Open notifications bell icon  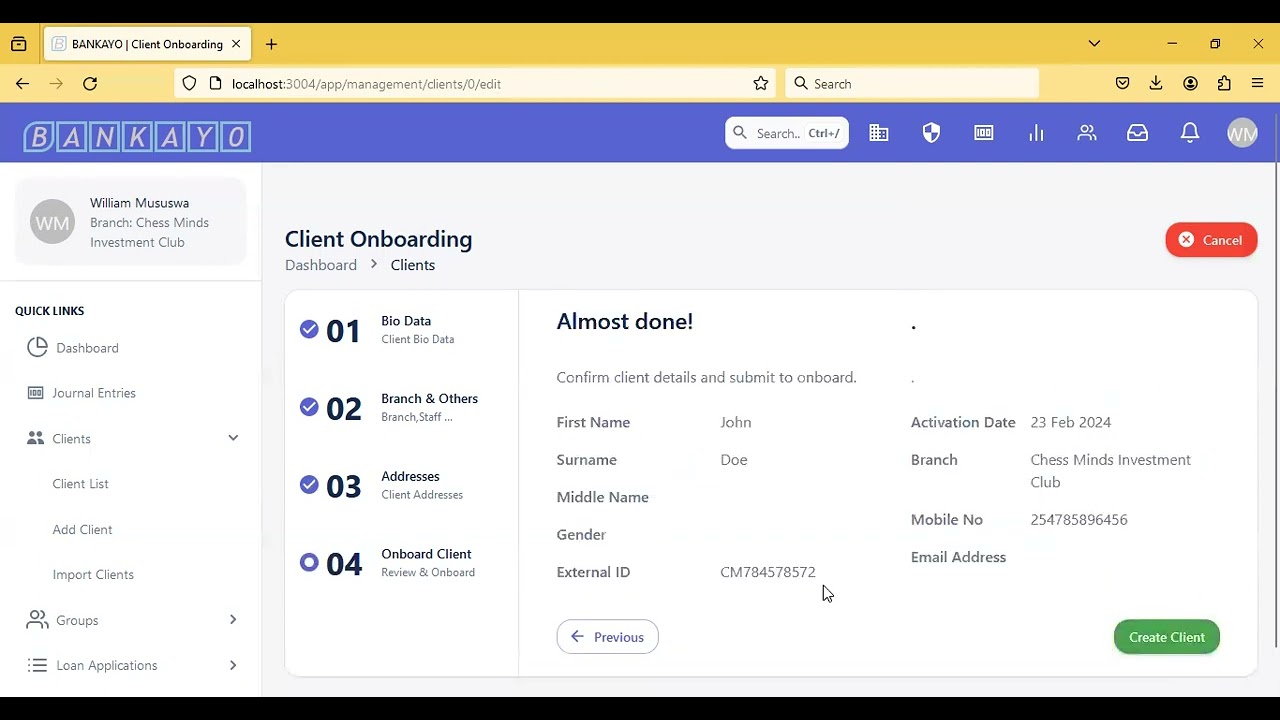pyautogui.click(x=1190, y=133)
